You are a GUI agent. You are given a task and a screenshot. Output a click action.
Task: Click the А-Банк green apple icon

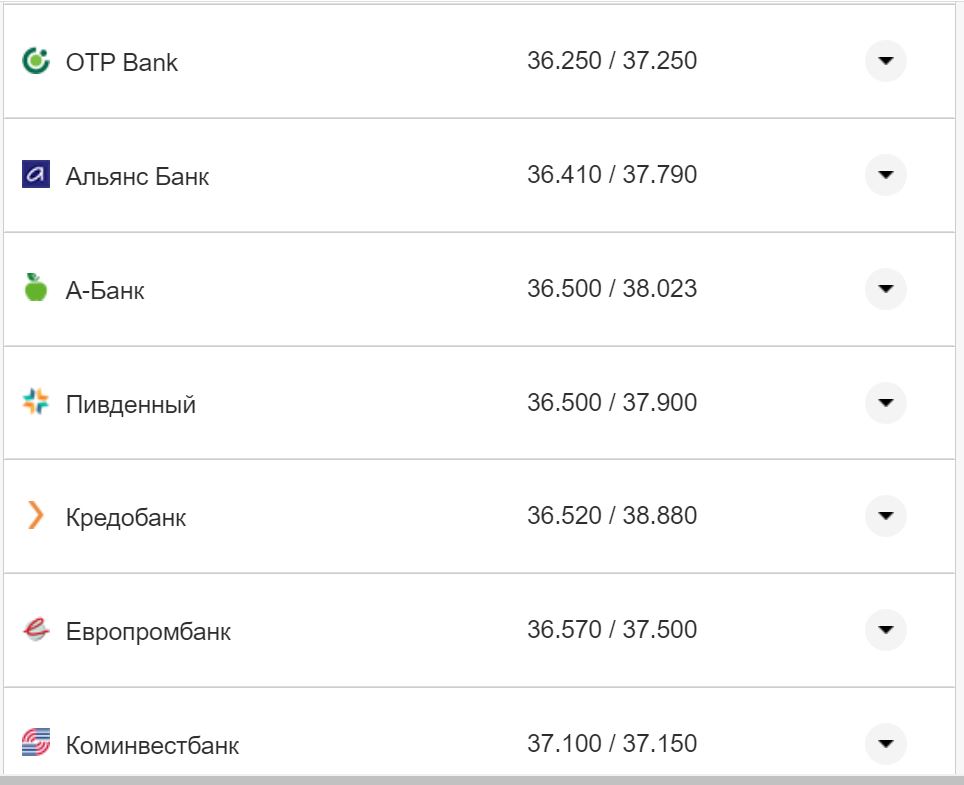(x=35, y=289)
